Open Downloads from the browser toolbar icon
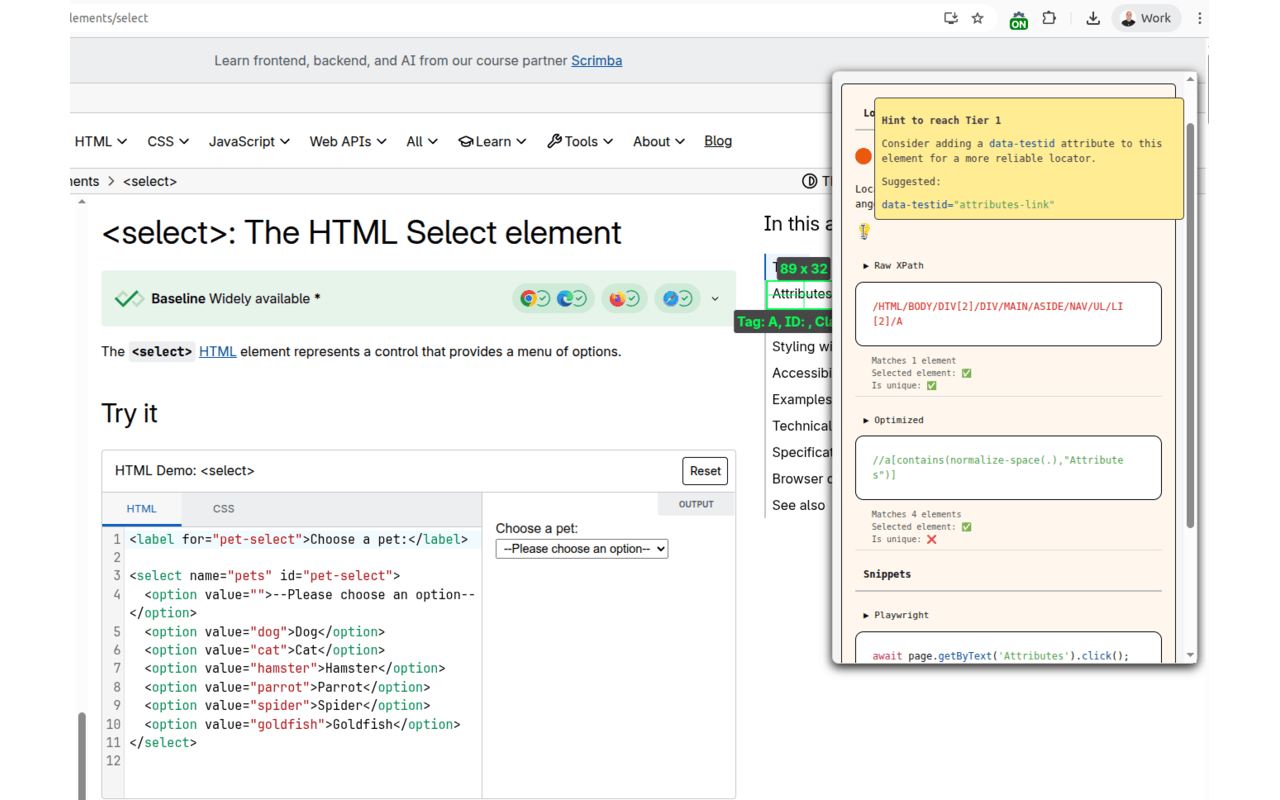Screen dimensions: 1280x800 click(x=1093, y=18)
